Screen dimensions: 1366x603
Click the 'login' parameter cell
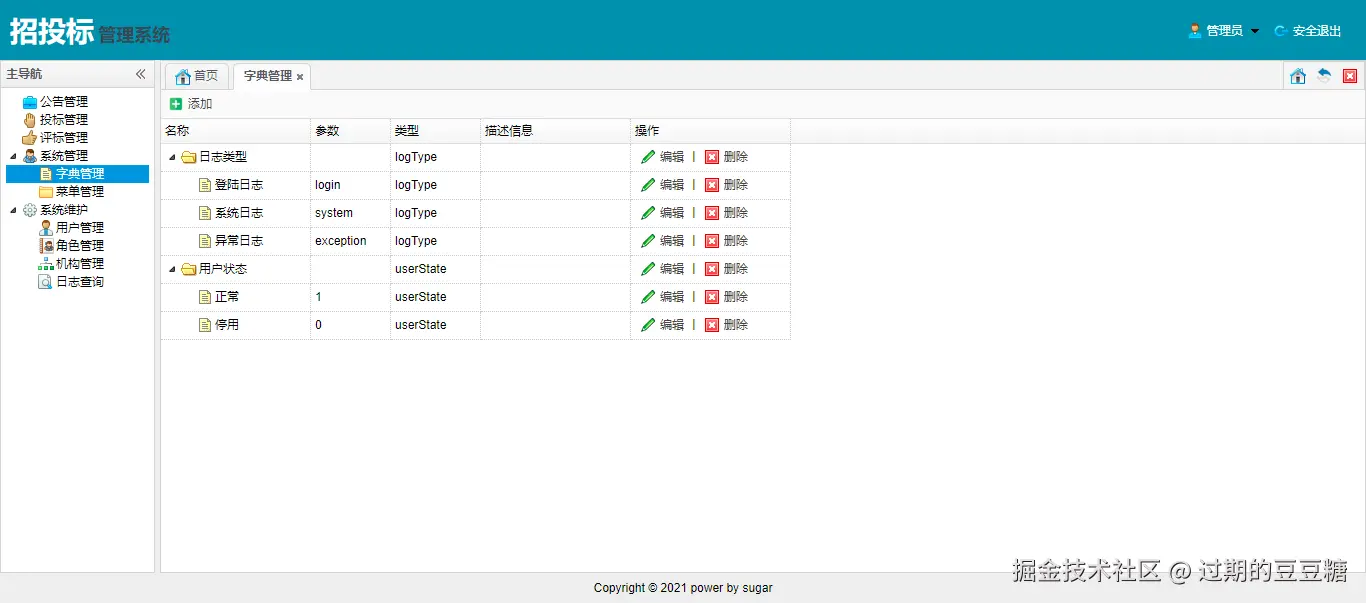tap(351, 185)
